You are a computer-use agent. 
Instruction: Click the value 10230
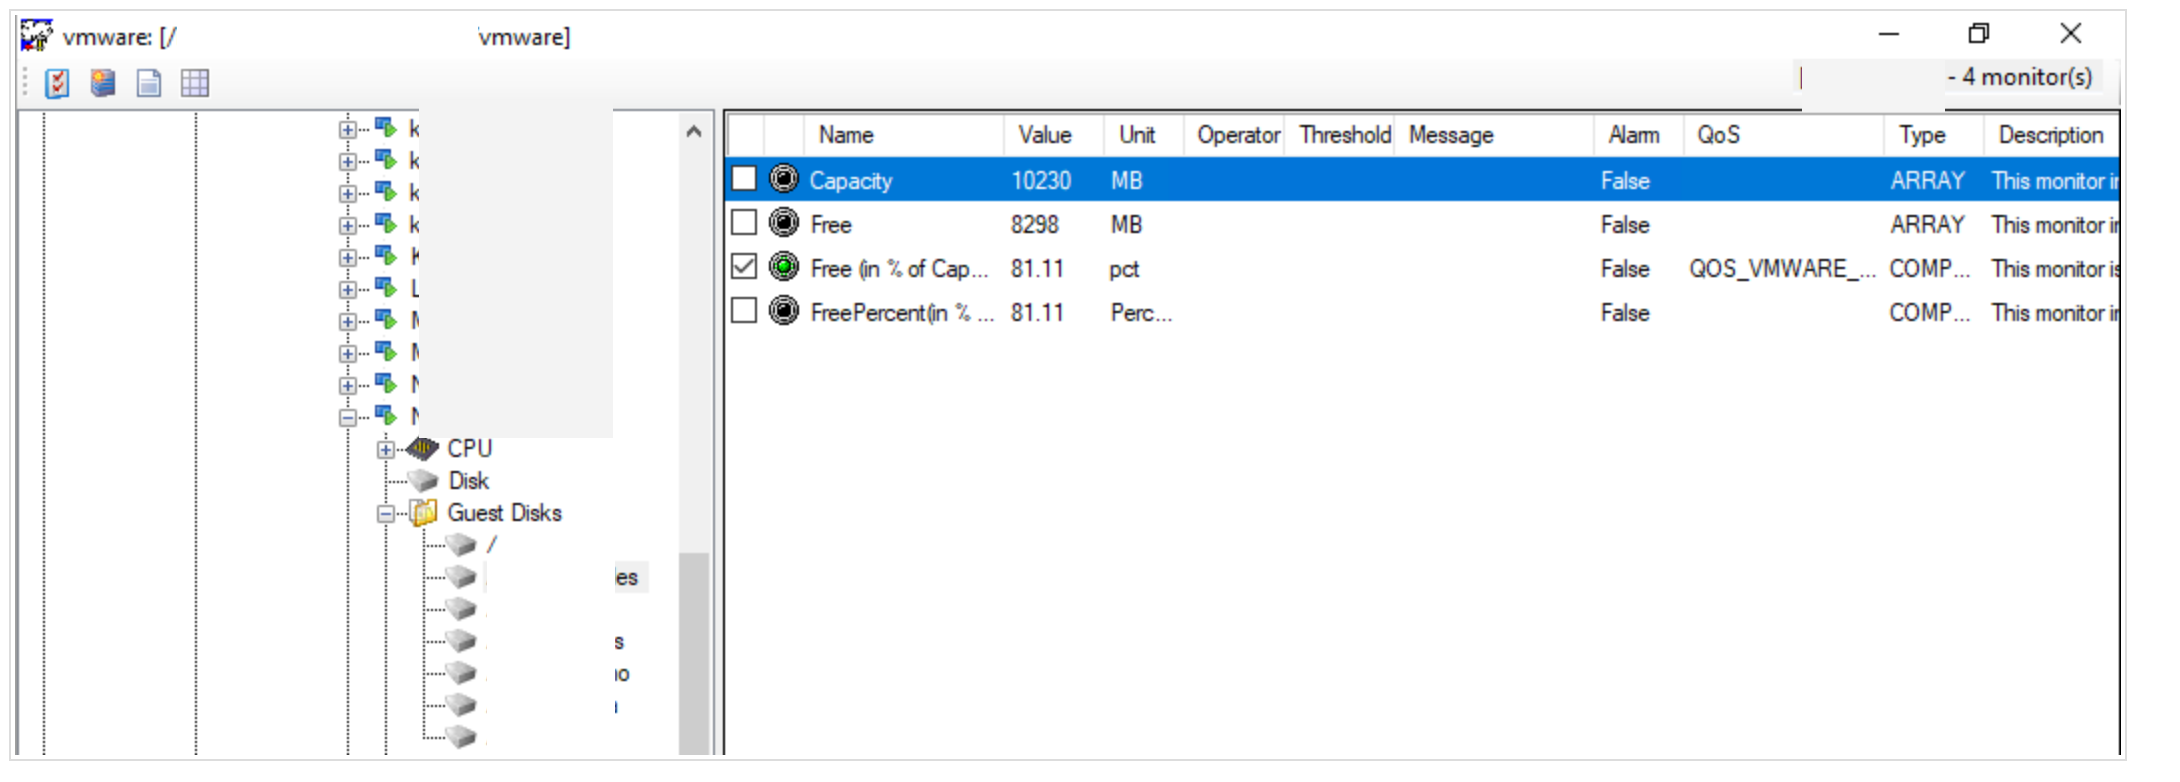(1041, 180)
